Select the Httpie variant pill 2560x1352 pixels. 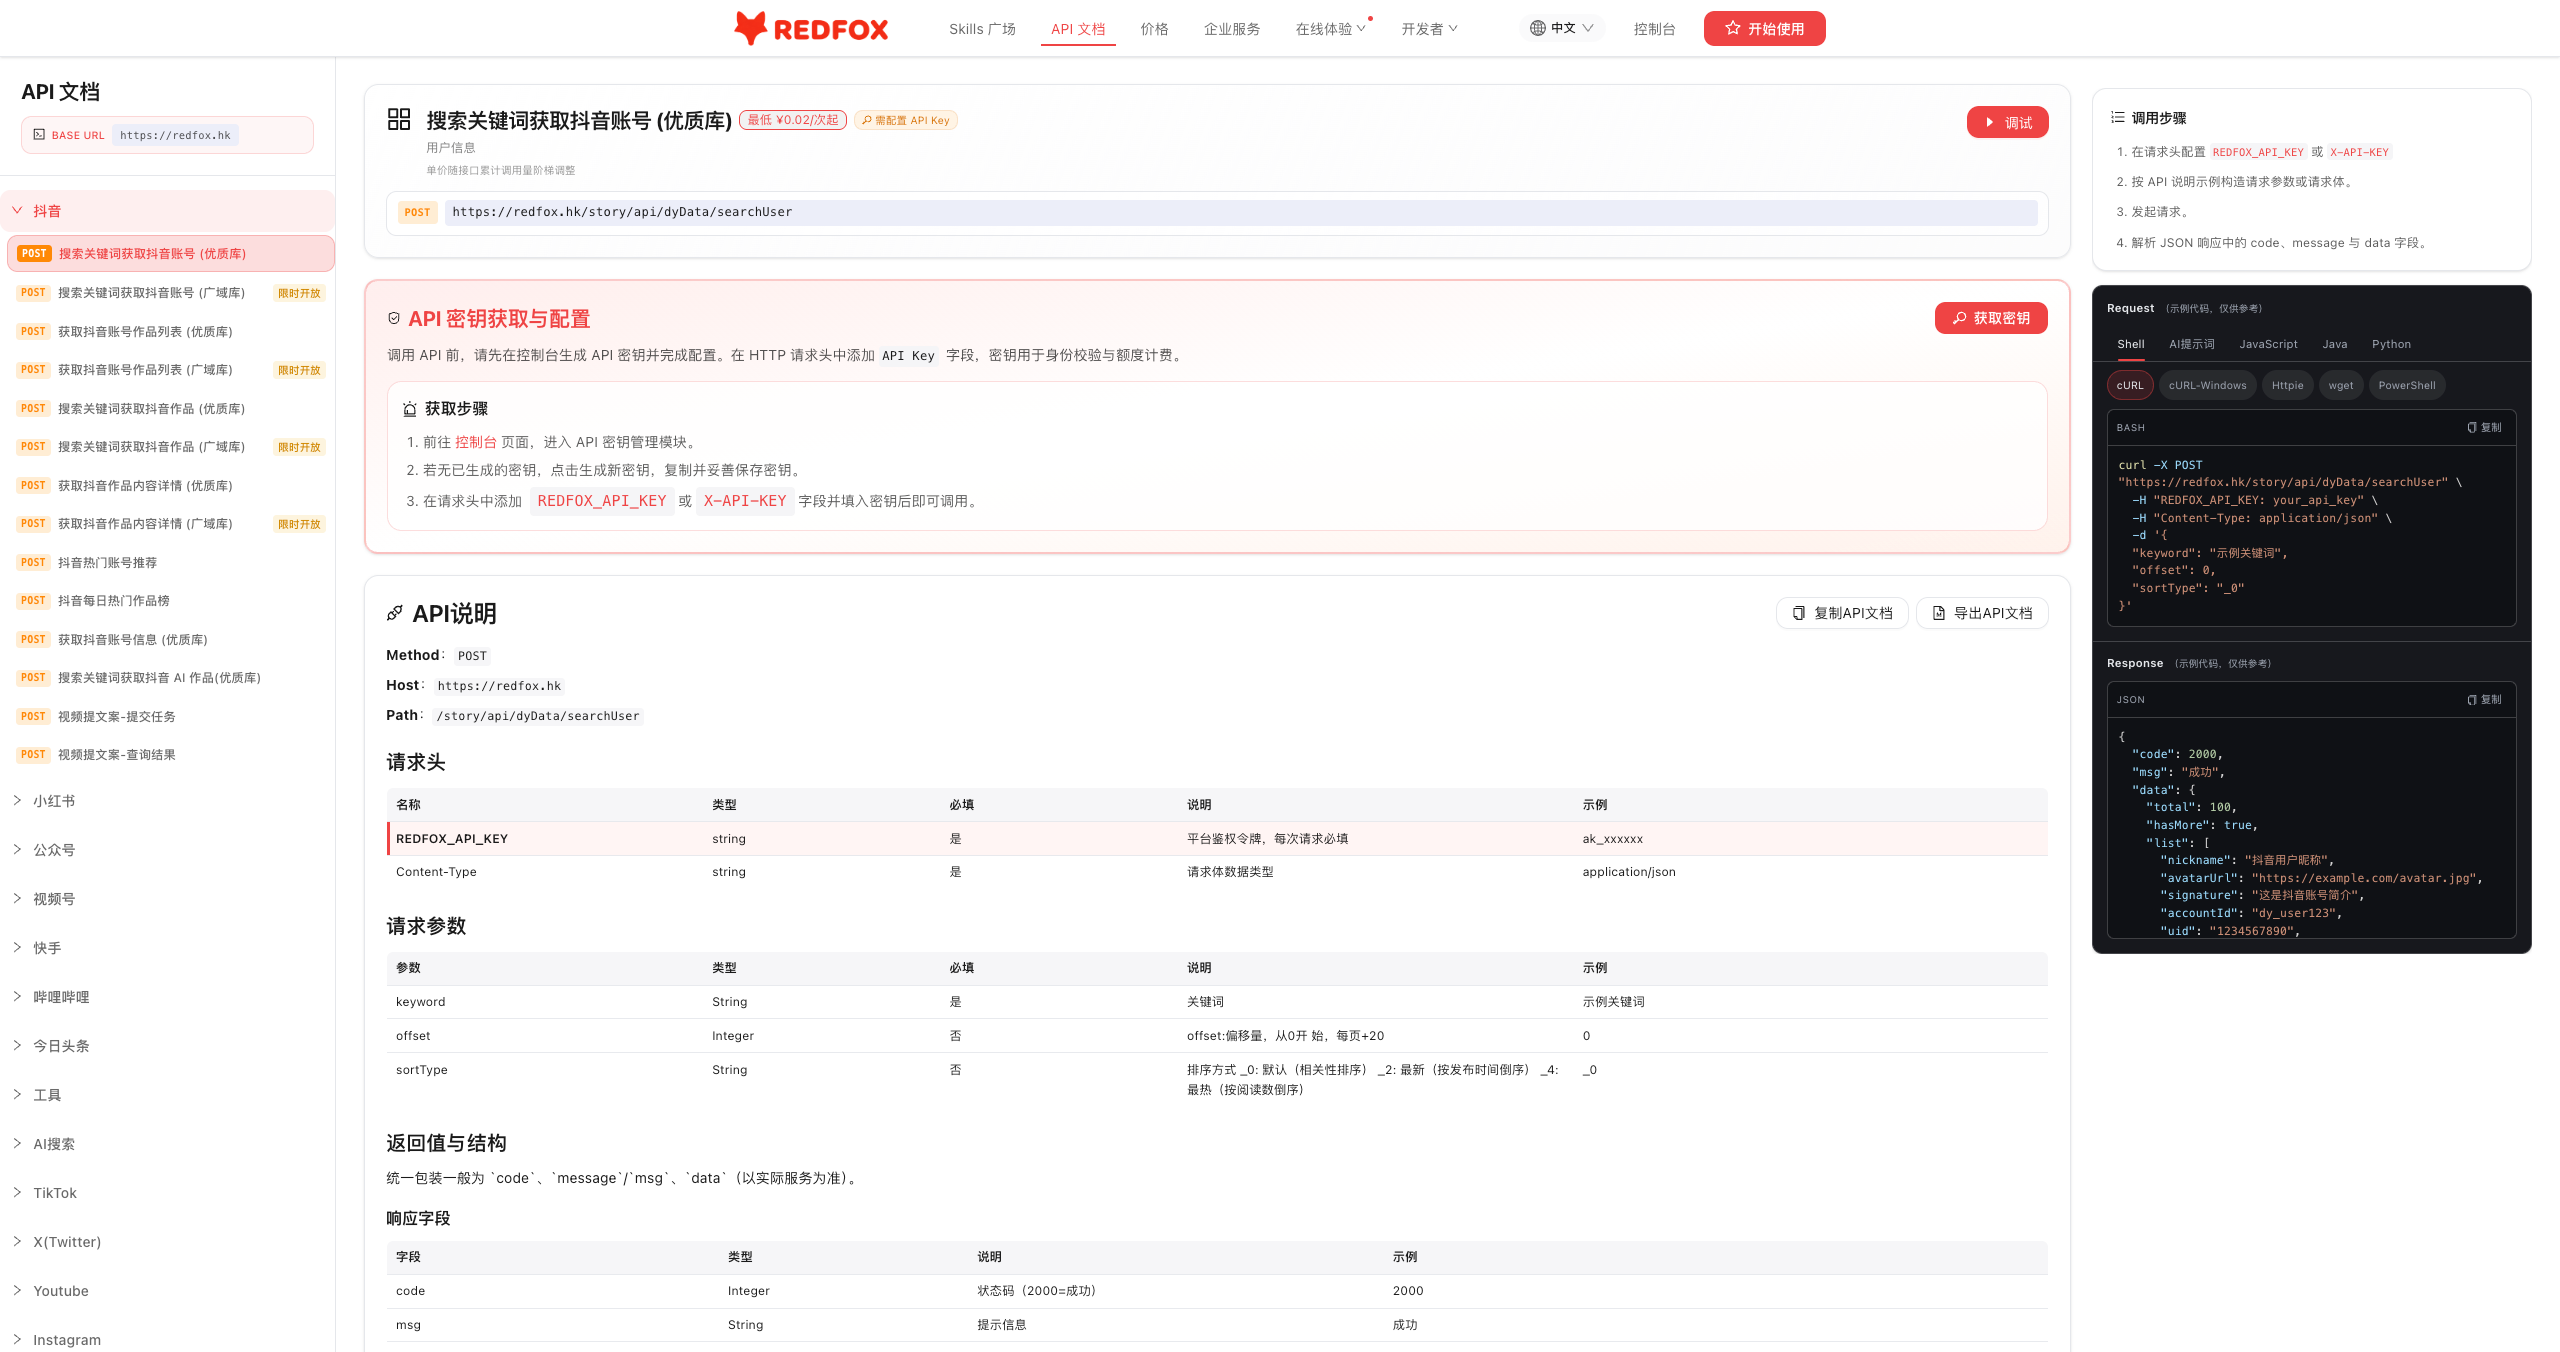2287,385
